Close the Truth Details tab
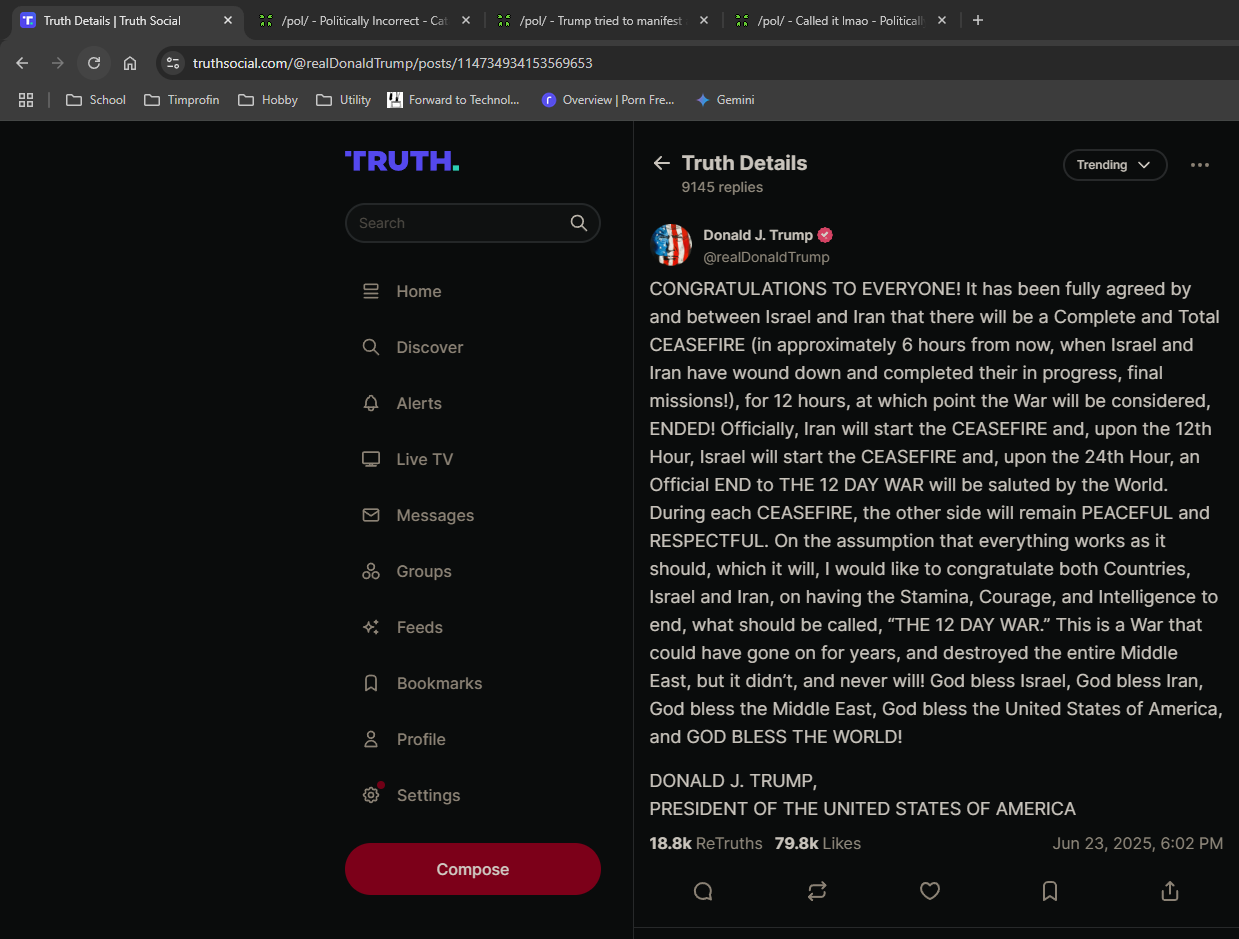The height and width of the screenshot is (939, 1239). point(228,21)
